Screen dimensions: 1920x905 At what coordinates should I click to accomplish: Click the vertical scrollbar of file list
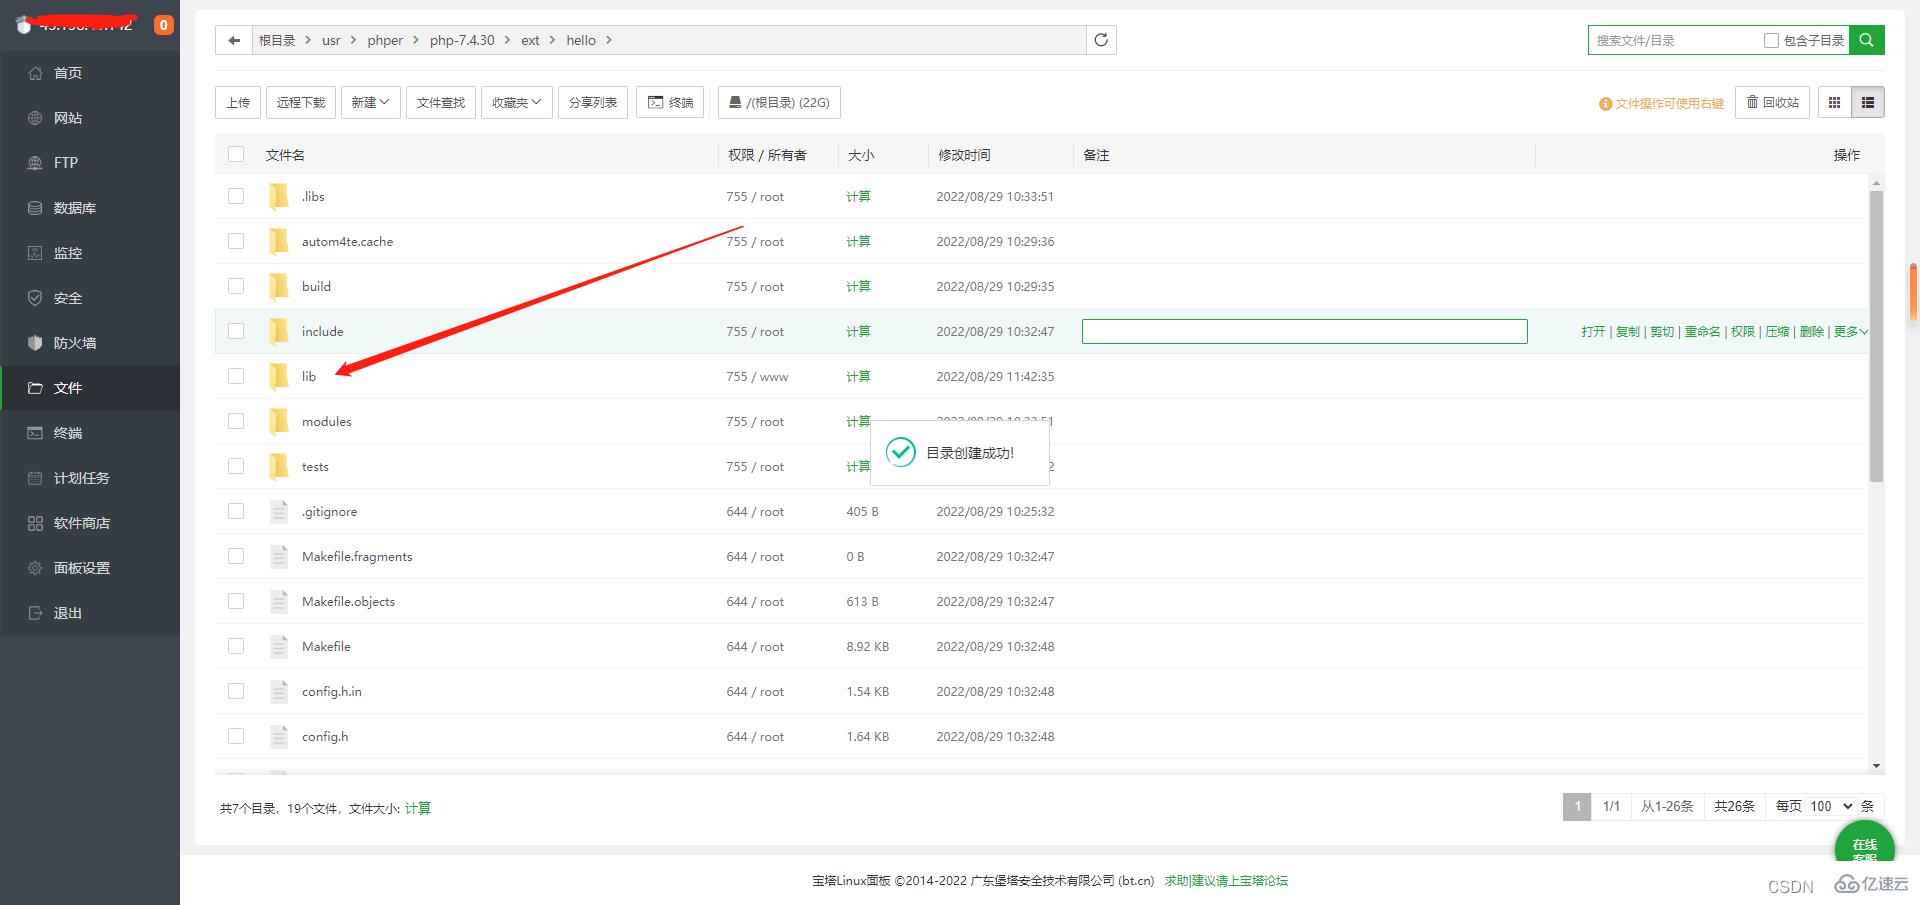pyautogui.click(x=1876, y=336)
